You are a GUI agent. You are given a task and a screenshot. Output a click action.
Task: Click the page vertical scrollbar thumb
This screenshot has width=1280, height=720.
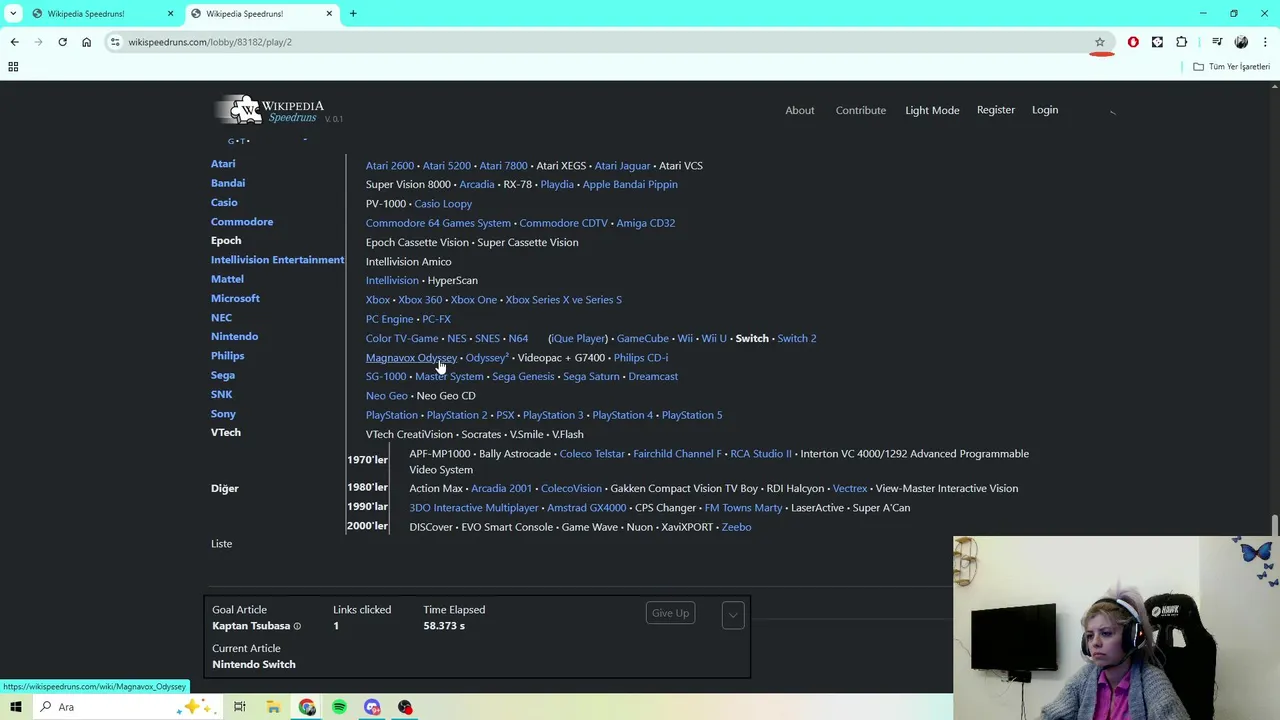point(1275,526)
